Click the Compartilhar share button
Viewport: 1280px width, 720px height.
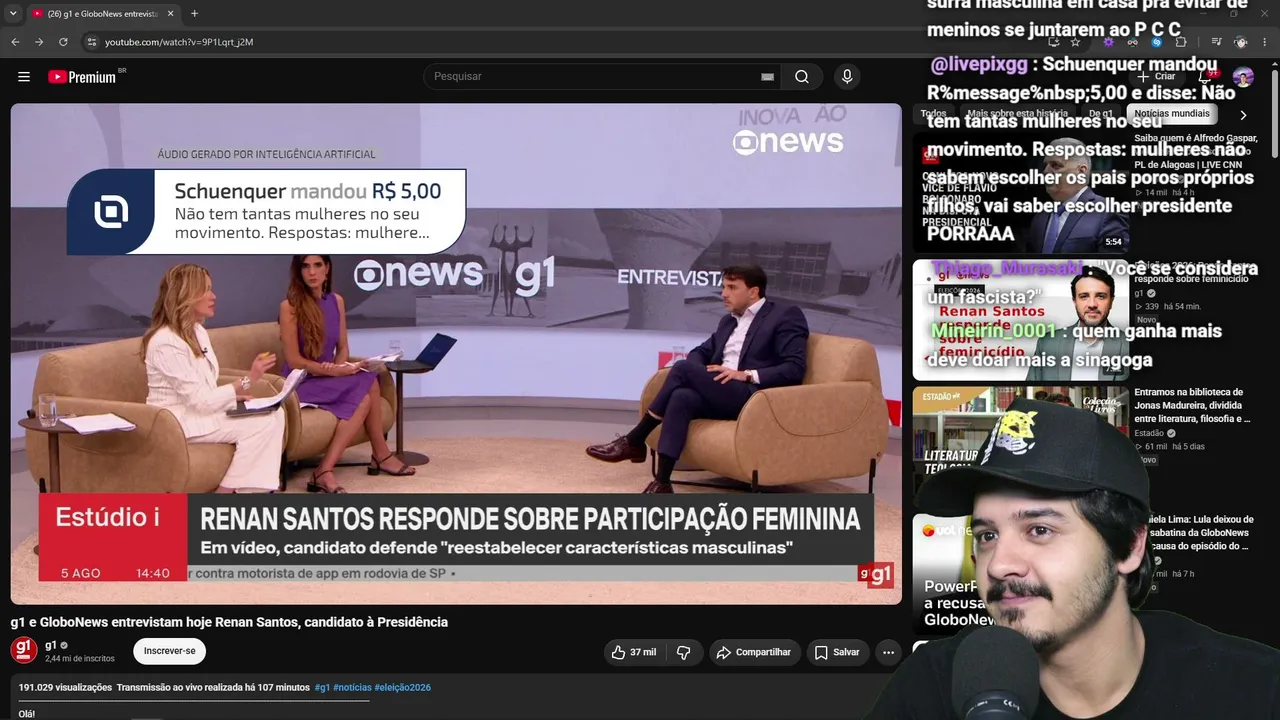coord(755,652)
